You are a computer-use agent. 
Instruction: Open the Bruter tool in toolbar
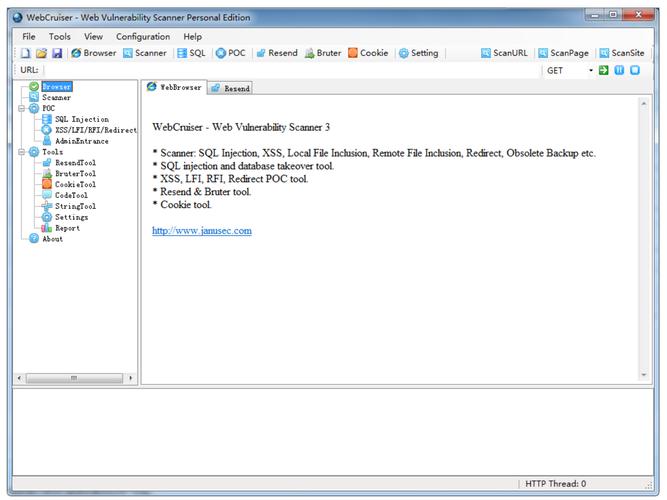(322, 53)
